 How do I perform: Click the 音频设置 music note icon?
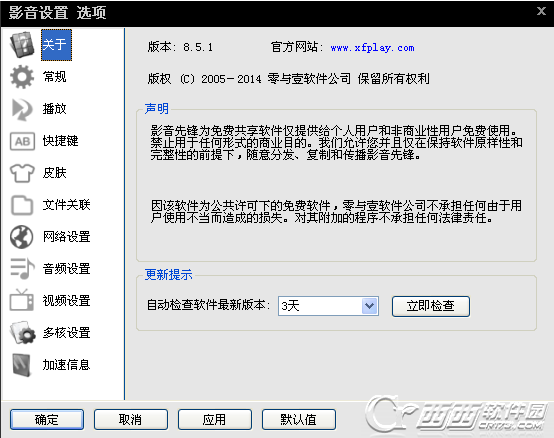pyautogui.click(x=22, y=269)
